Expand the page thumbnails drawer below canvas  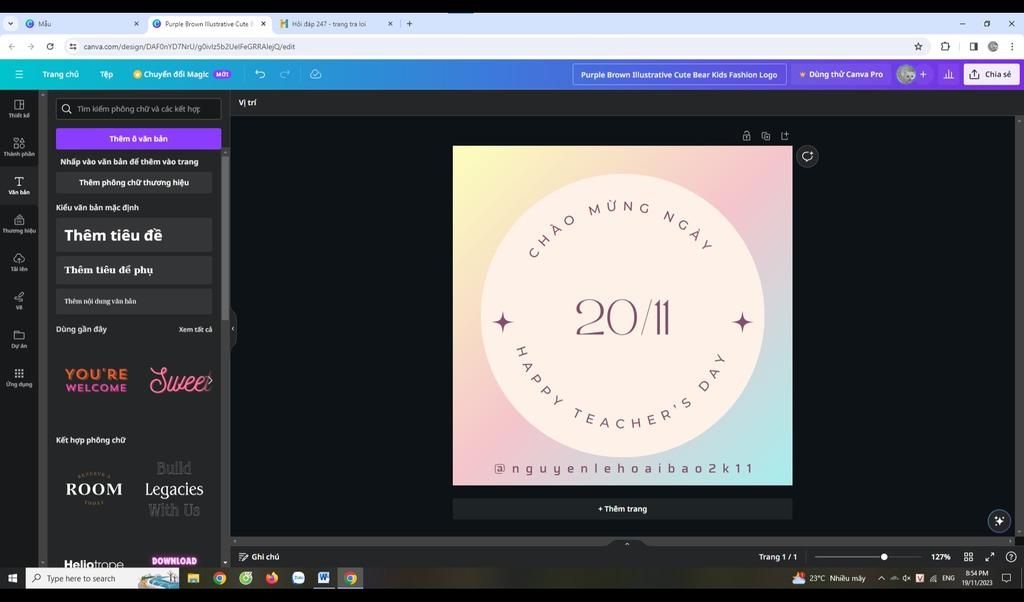point(627,544)
